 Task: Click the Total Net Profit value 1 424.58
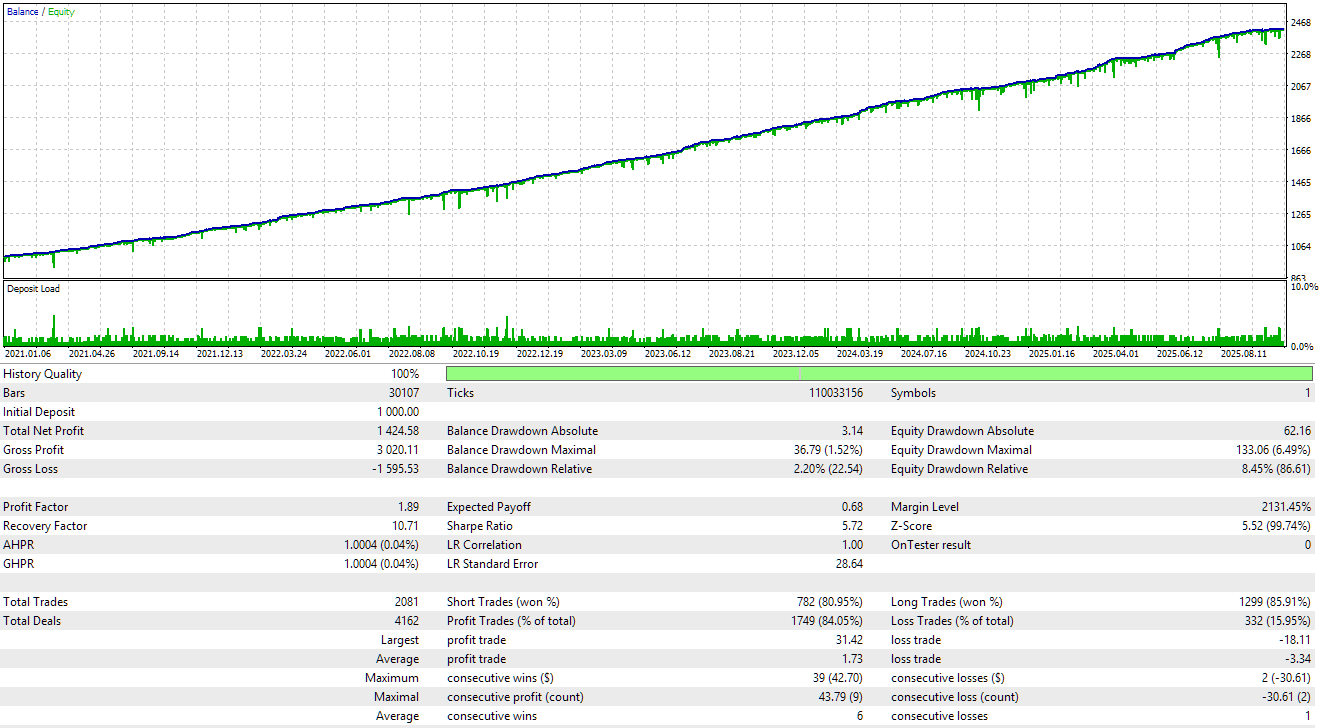[x=398, y=431]
